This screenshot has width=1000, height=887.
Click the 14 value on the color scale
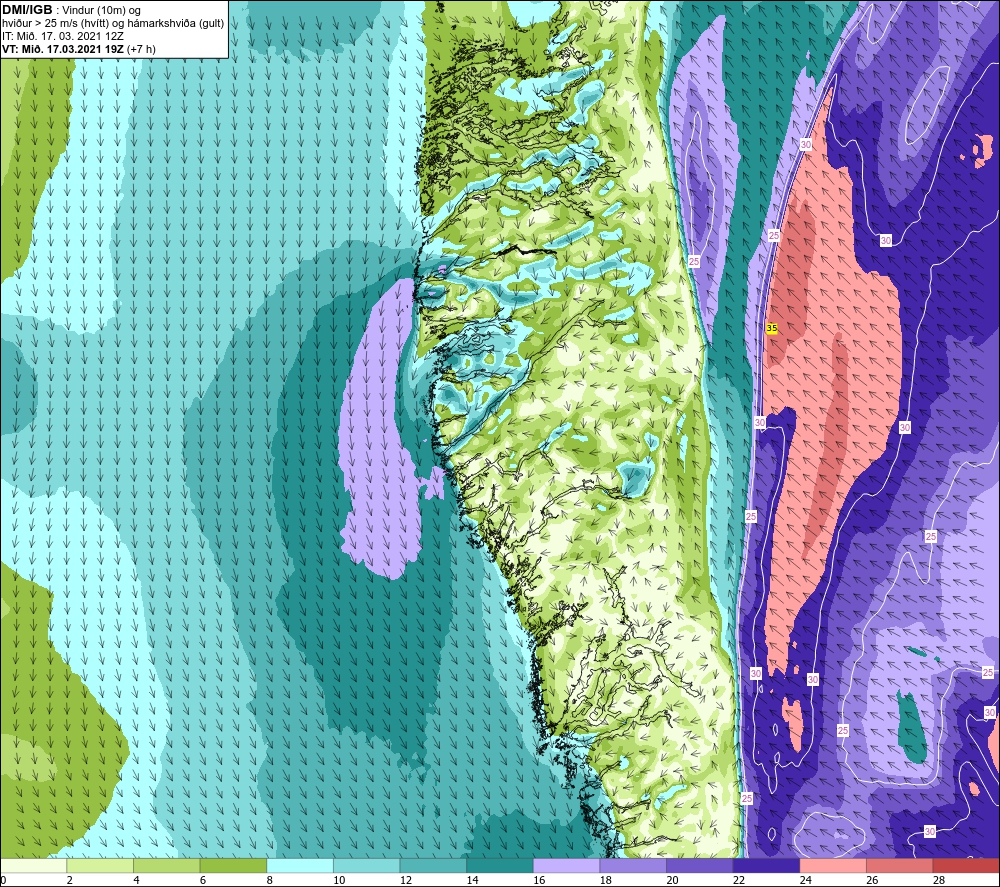tap(472, 880)
